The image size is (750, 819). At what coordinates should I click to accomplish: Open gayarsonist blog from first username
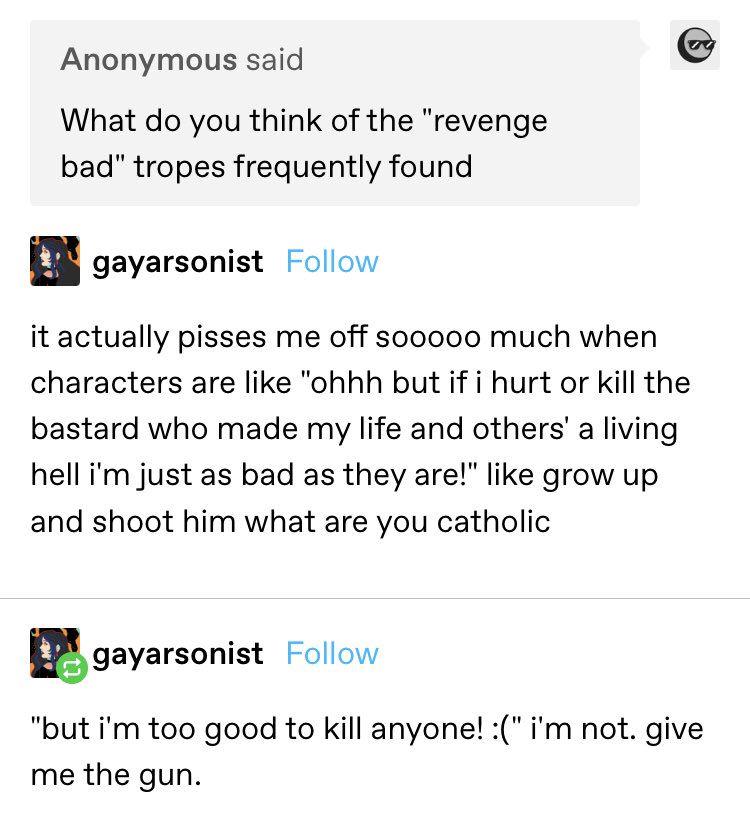[178, 262]
